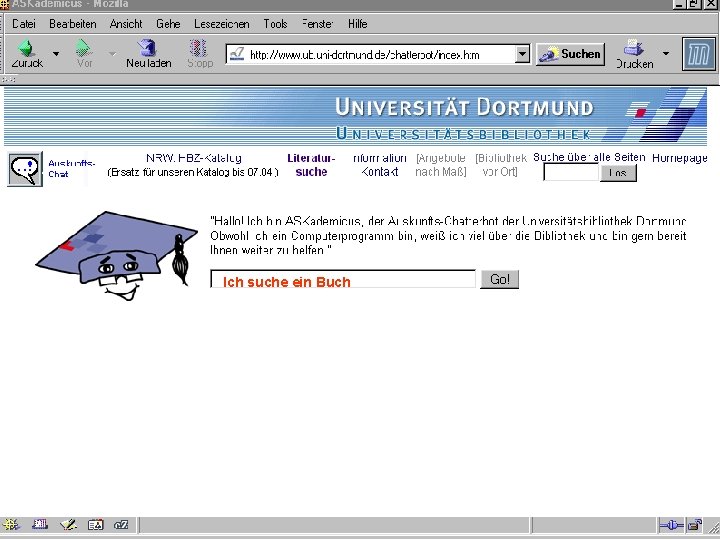Open the Bearbeiten menu
Image resolution: width=720 pixels, height=540 pixels.
[x=73, y=24]
